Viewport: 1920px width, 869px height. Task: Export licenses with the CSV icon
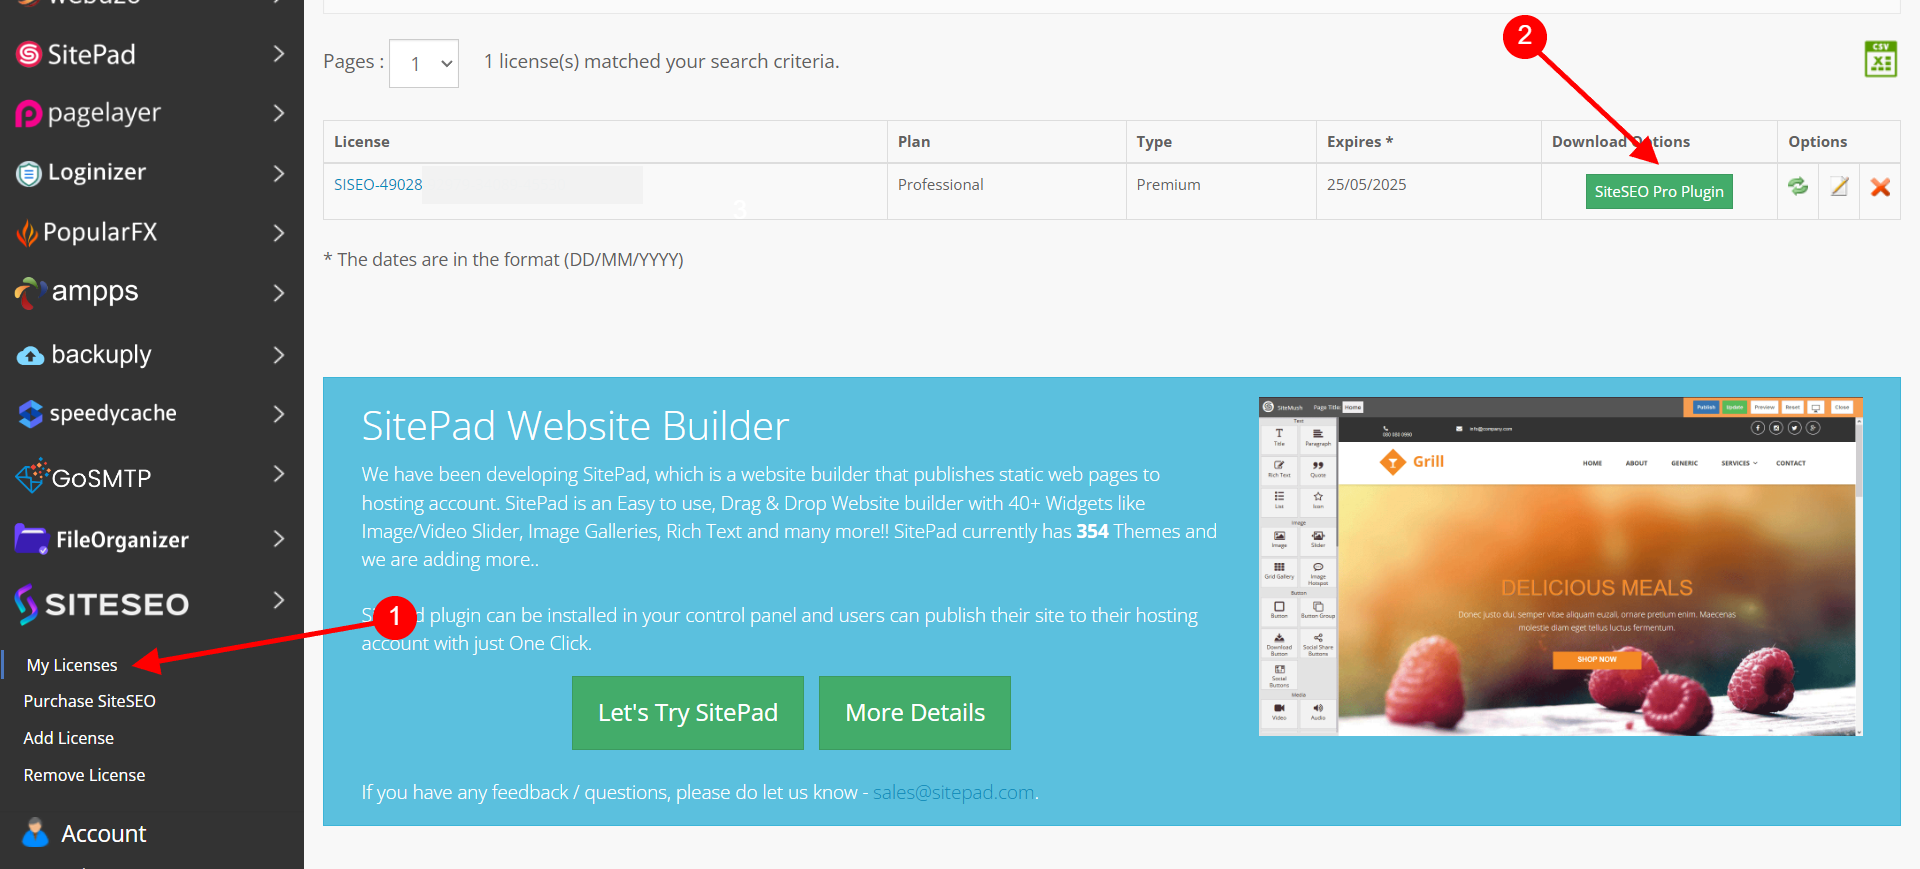click(1880, 60)
